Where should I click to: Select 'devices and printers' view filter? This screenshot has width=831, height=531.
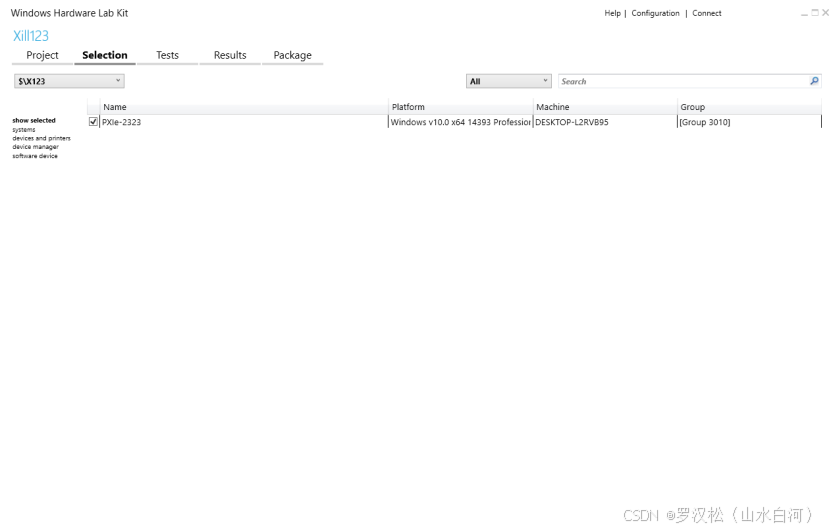click(x=41, y=138)
